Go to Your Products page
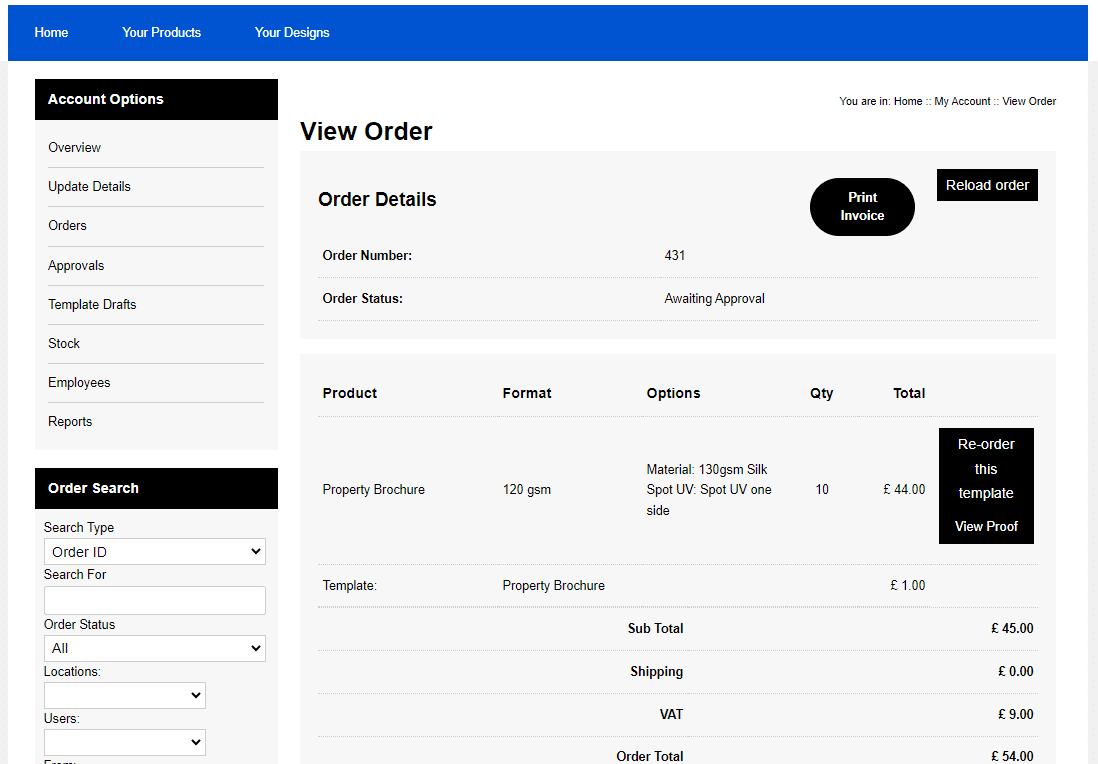 pyautogui.click(x=161, y=32)
